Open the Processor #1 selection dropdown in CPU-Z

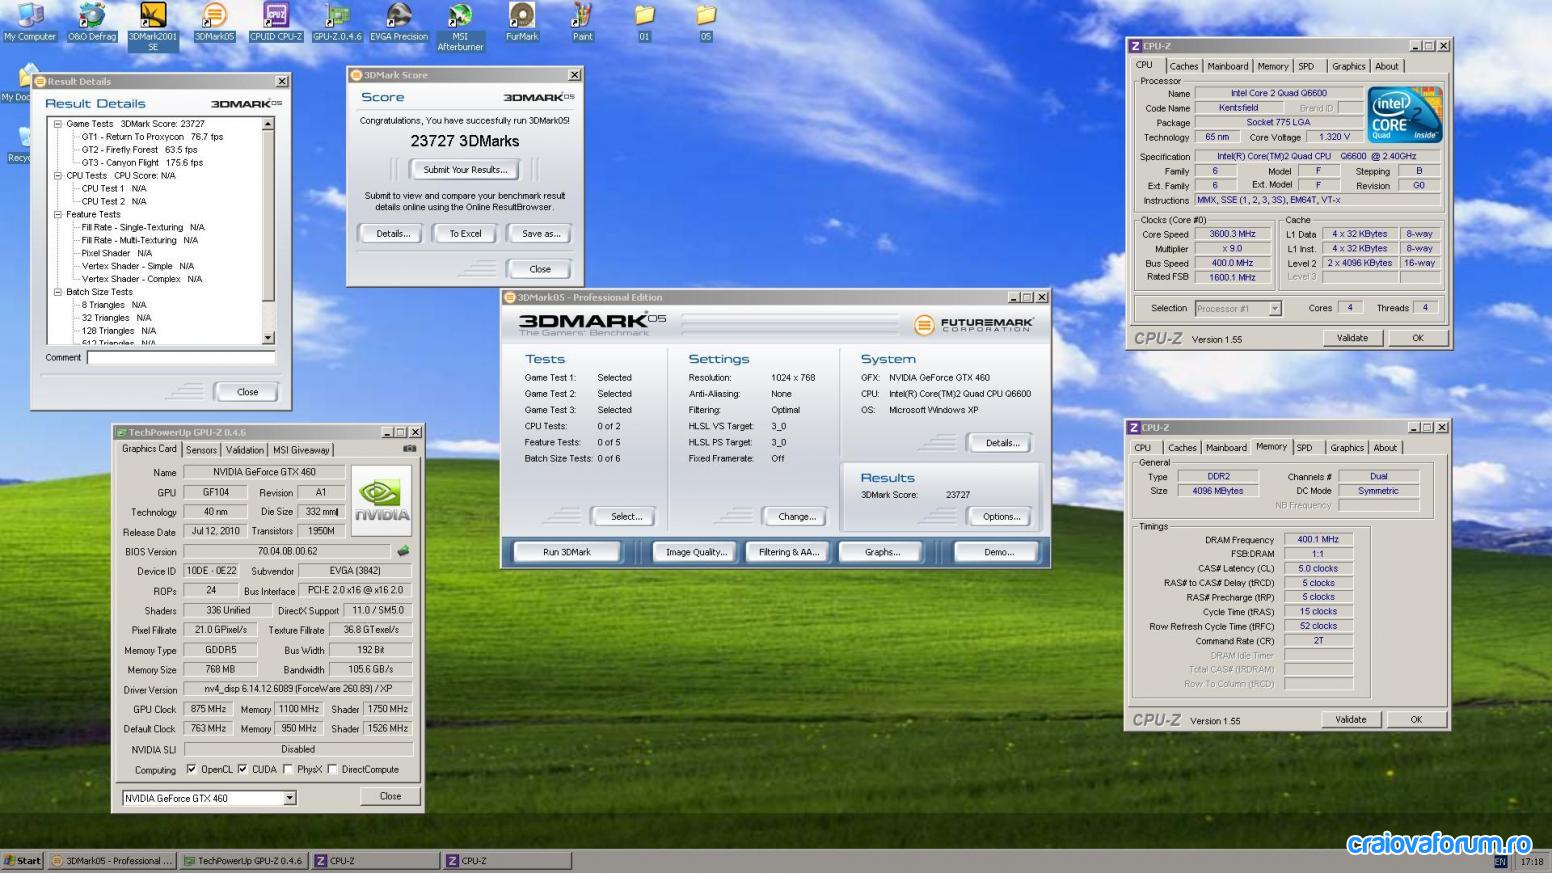tap(1275, 308)
